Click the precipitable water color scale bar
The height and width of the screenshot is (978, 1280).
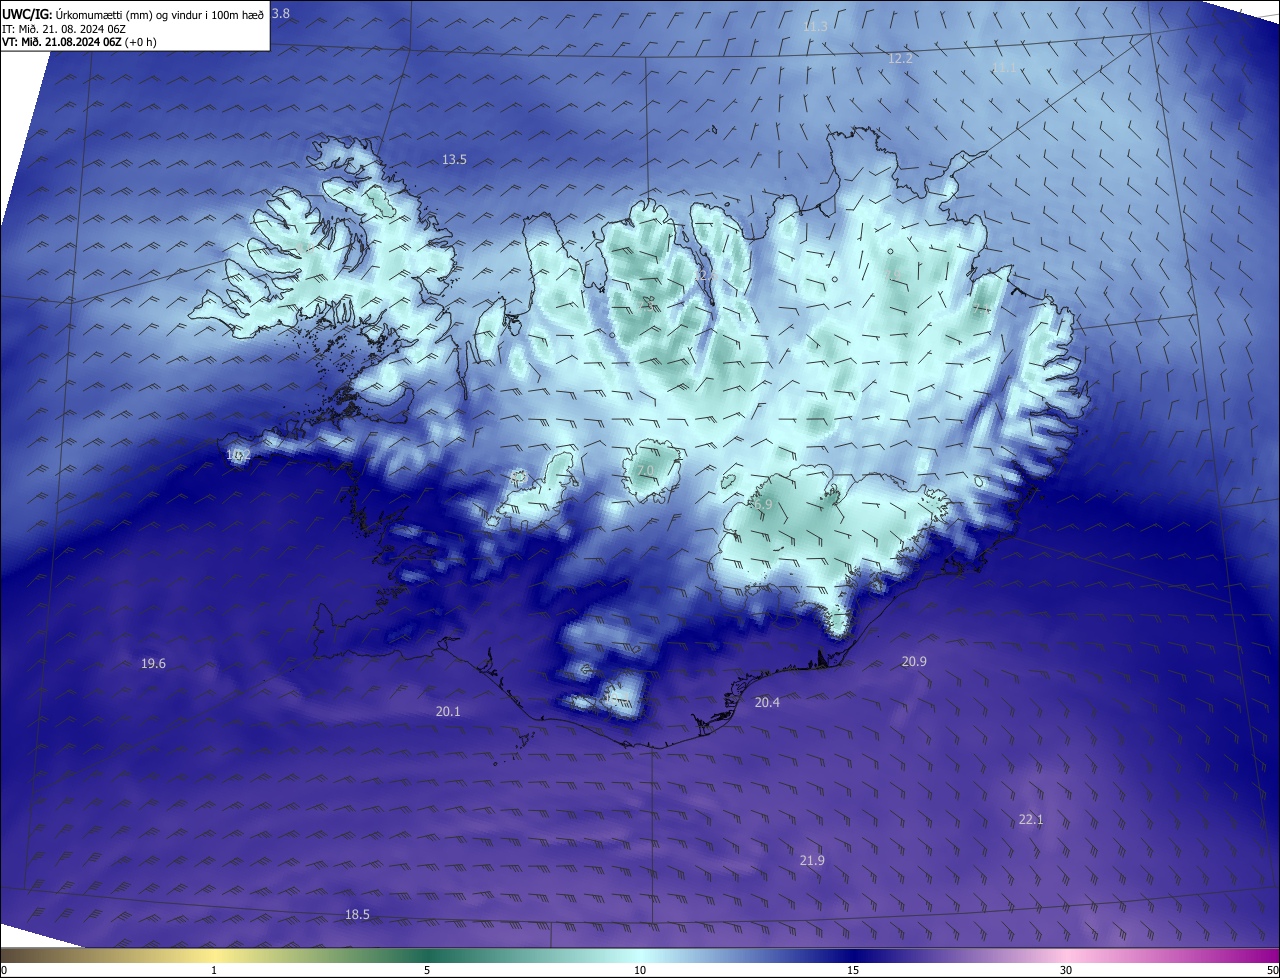(640, 955)
